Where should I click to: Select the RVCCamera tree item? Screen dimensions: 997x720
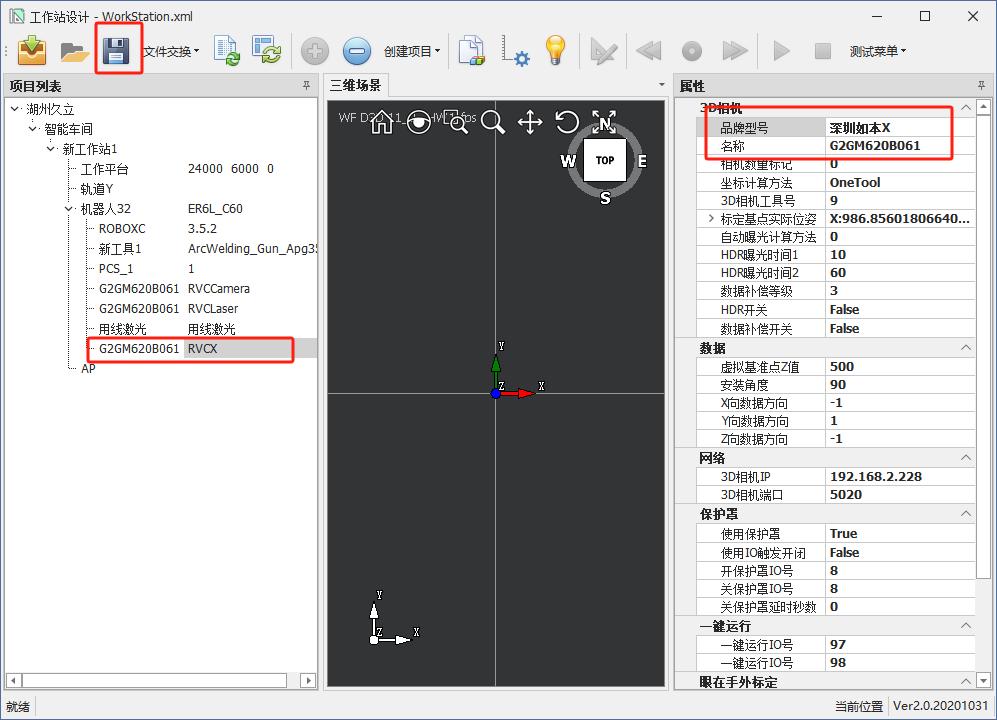click(218, 289)
